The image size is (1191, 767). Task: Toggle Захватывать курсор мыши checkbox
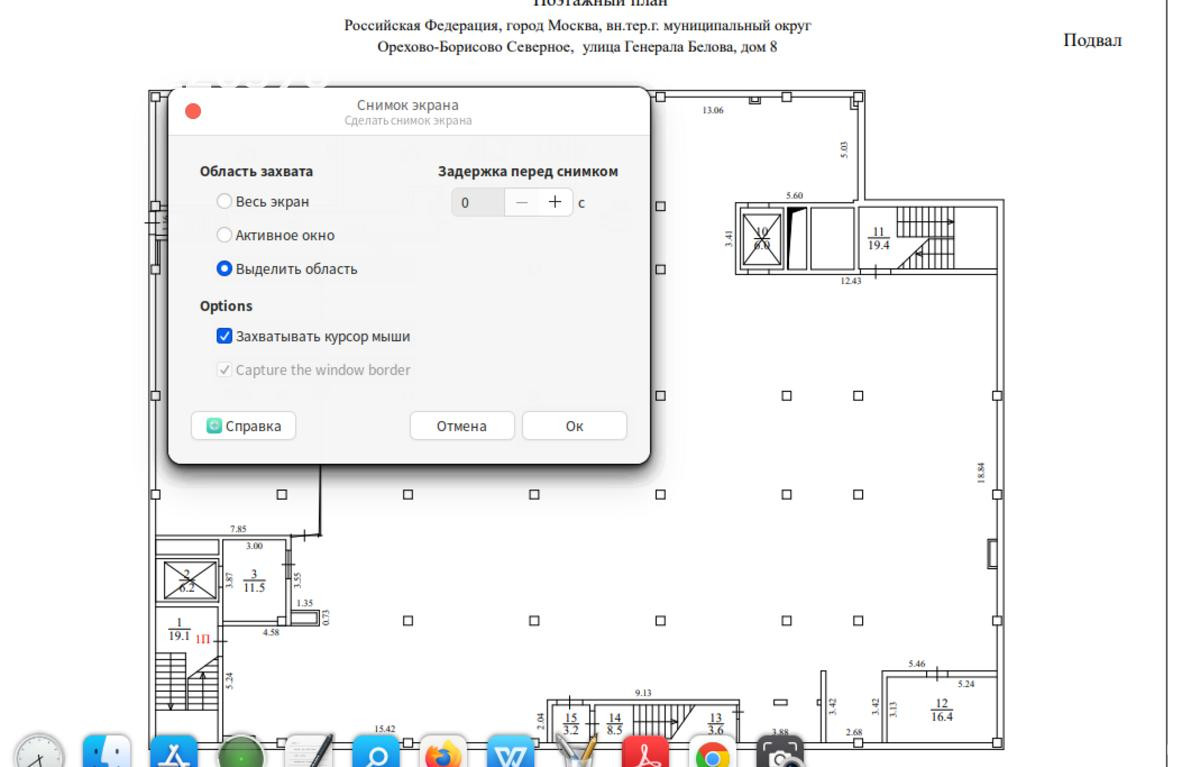point(224,336)
